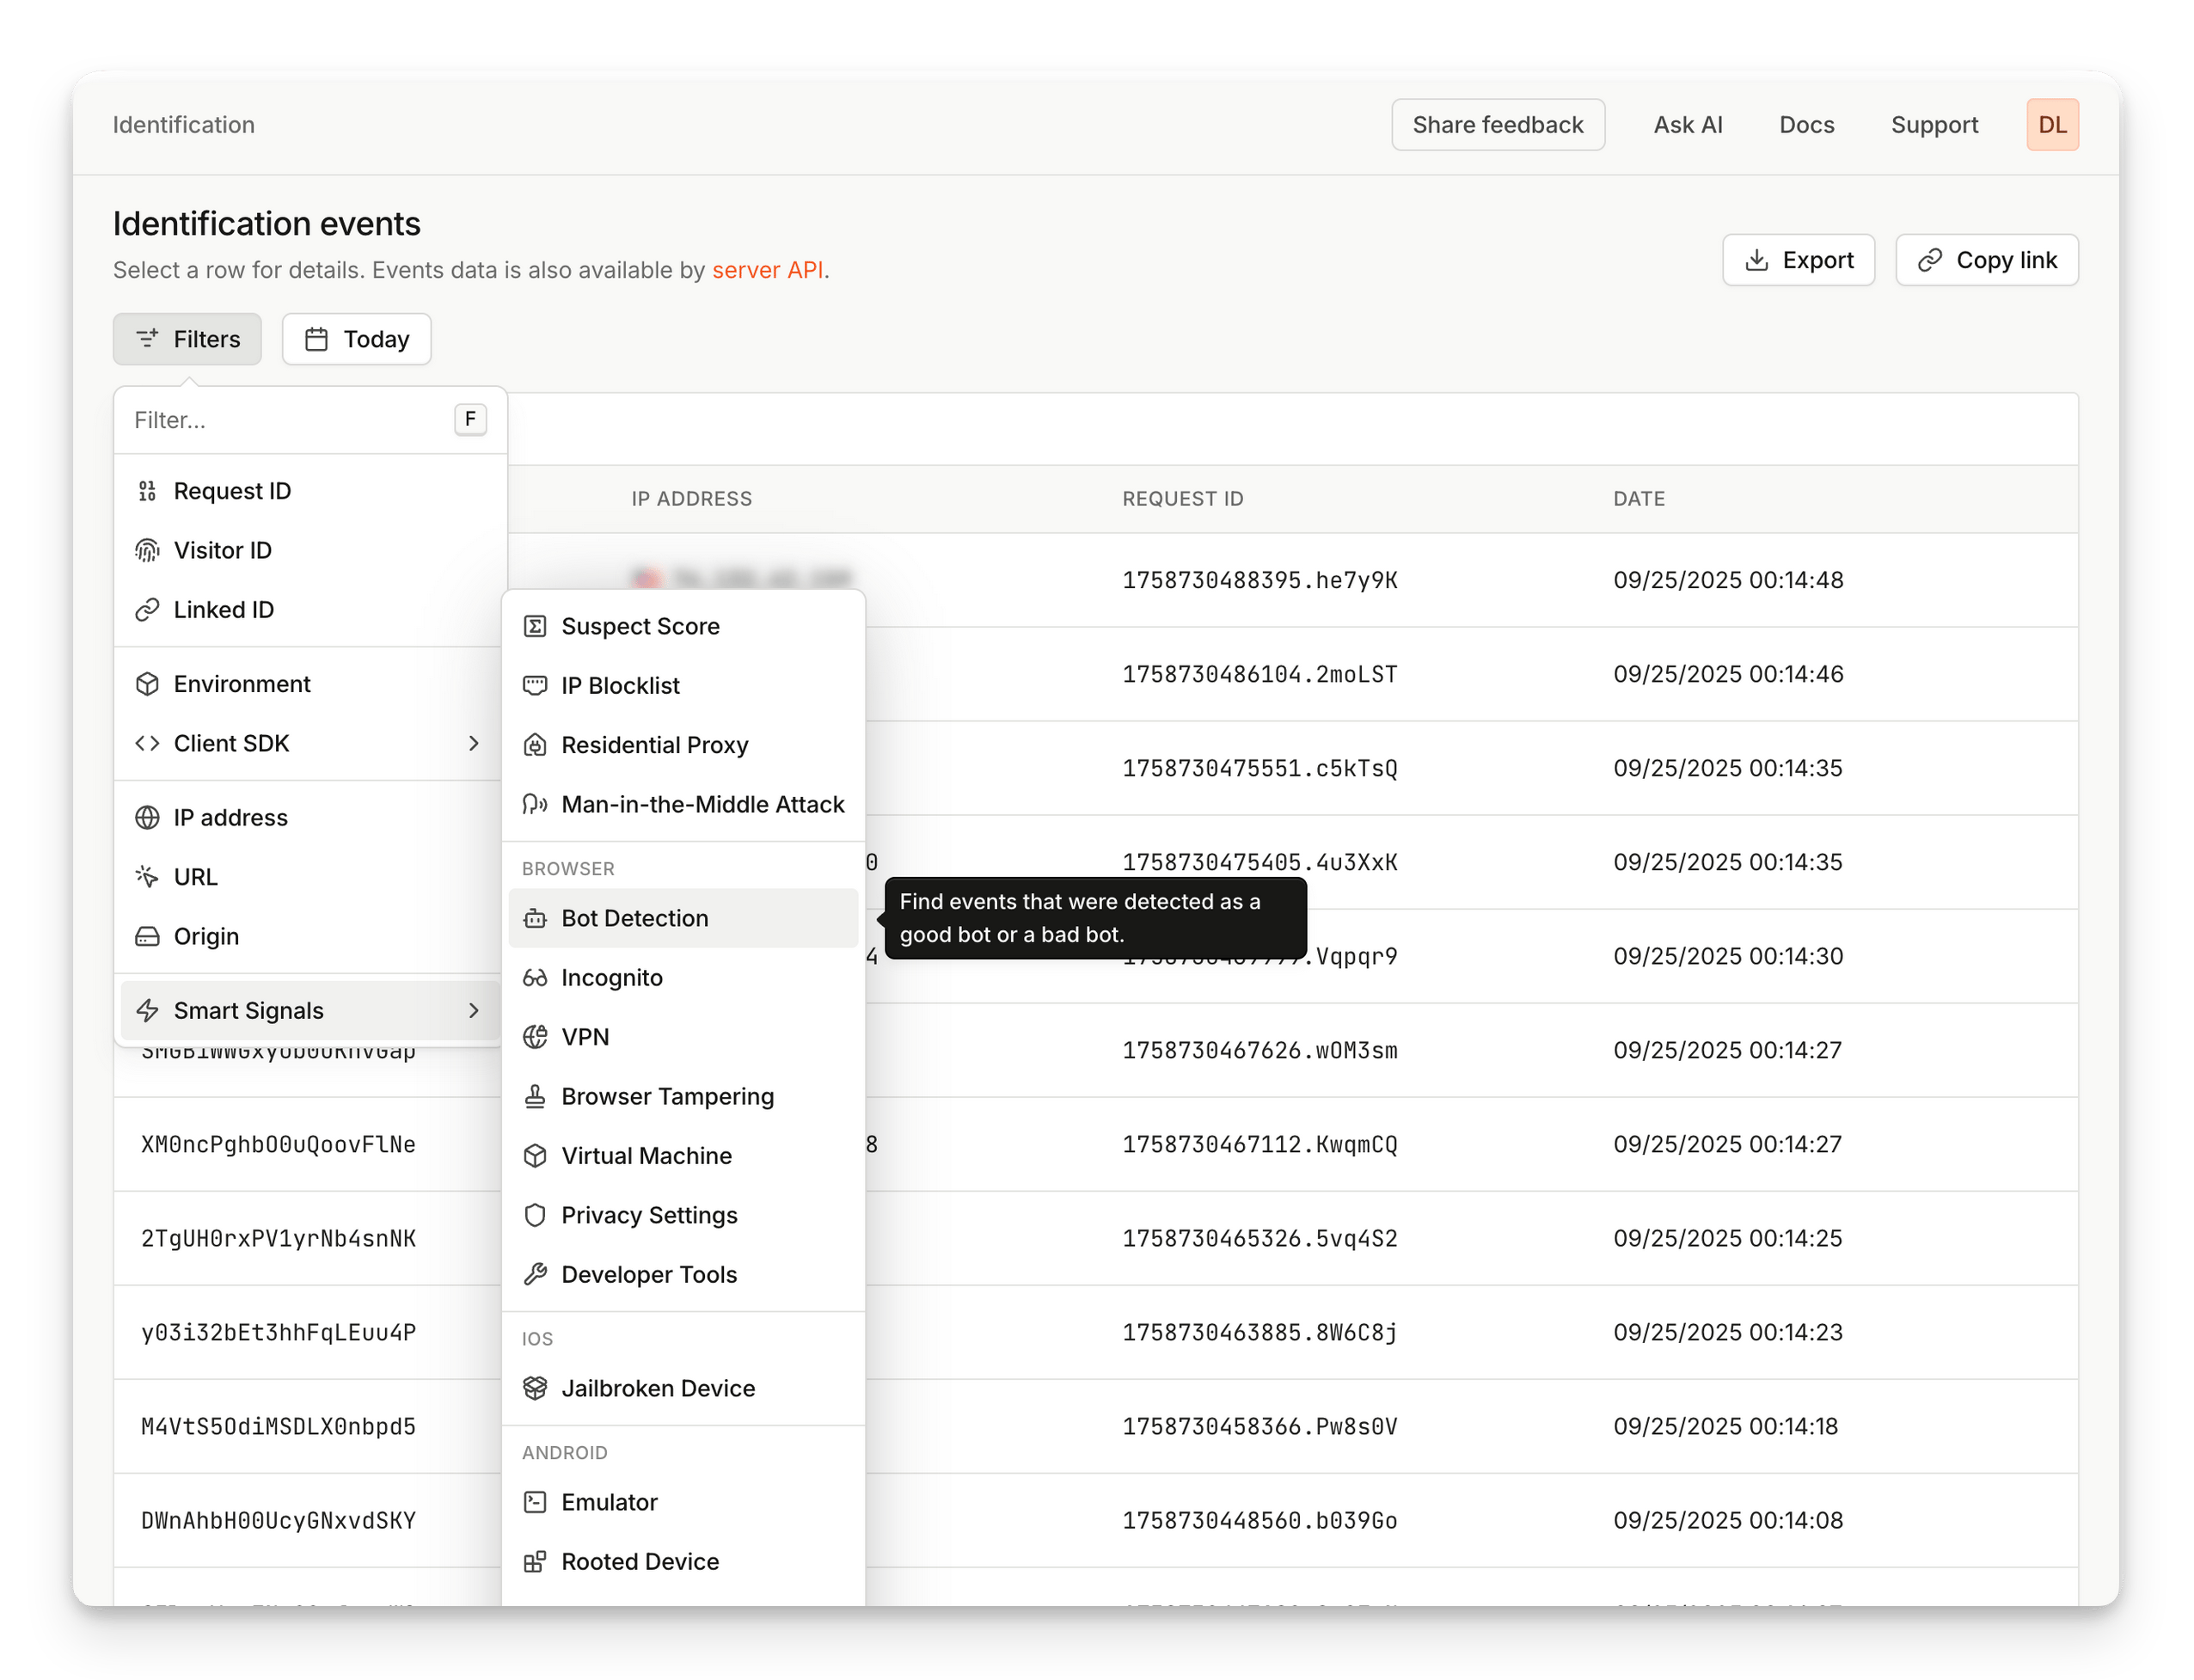This screenshot has width=2194, height=1680.
Task: Click the DATE column header
Action: (1638, 499)
